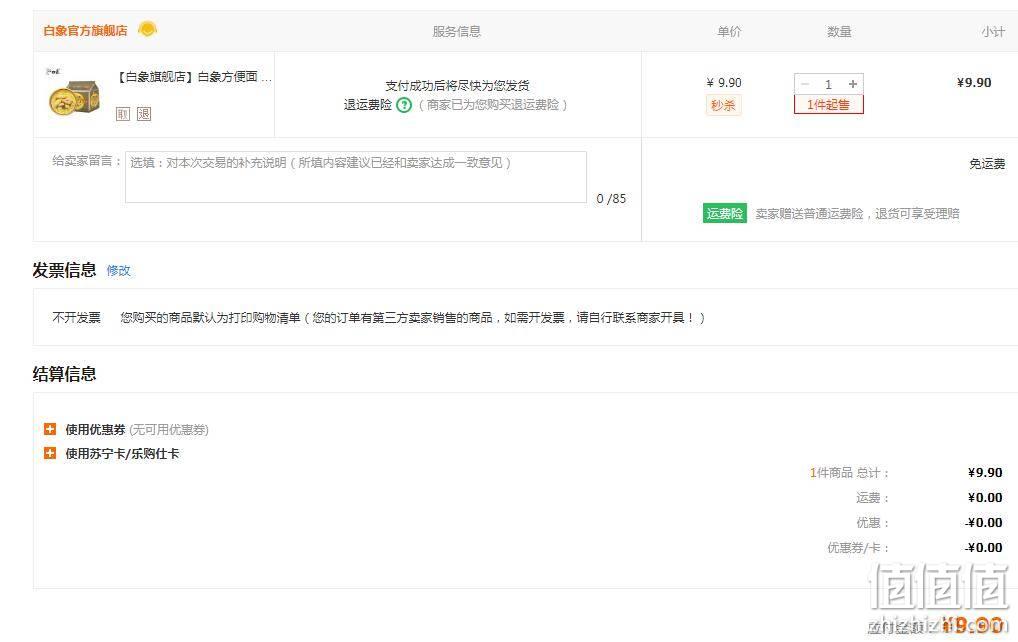Viewport: 1018px width, 642px height.
Task: Click the yellow chat icon beside the store name
Action: point(147,29)
